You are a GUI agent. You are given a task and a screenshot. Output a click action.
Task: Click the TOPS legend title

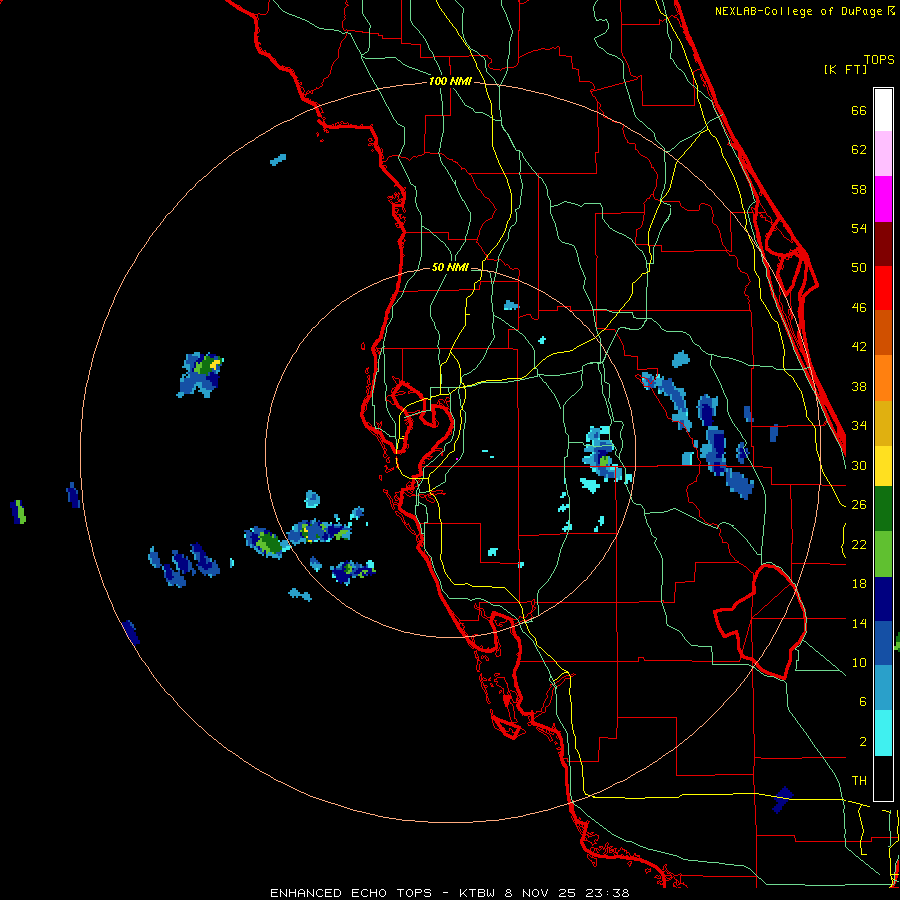[x=879, y=59]
